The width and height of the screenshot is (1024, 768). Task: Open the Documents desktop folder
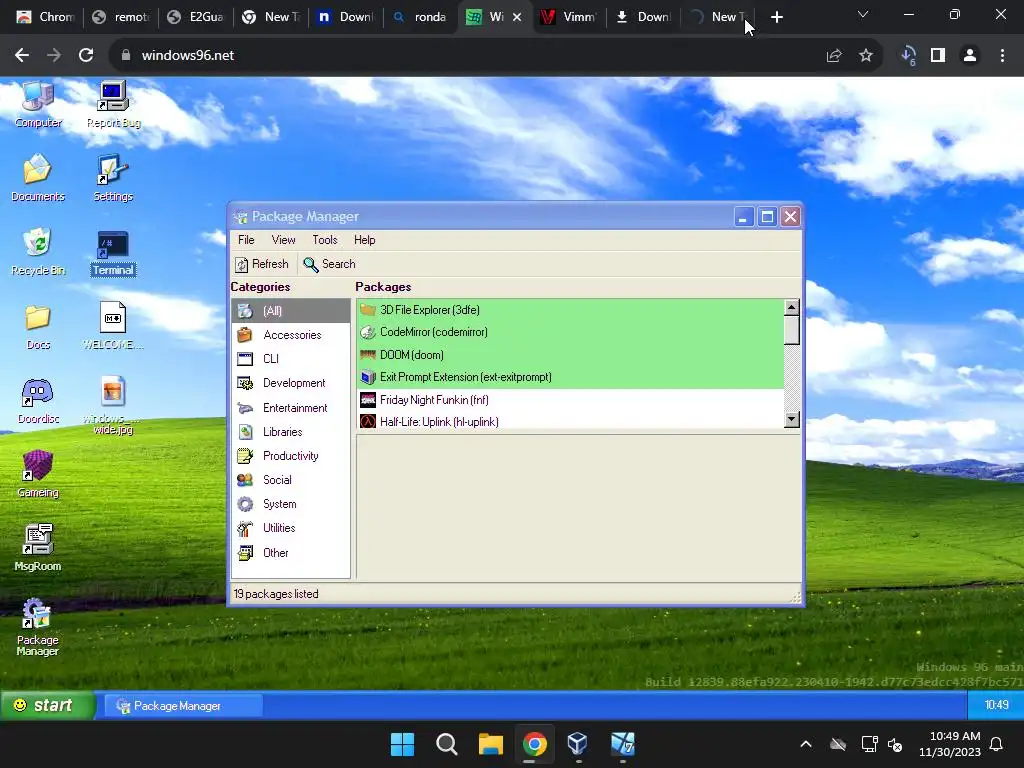coord(38,178)
